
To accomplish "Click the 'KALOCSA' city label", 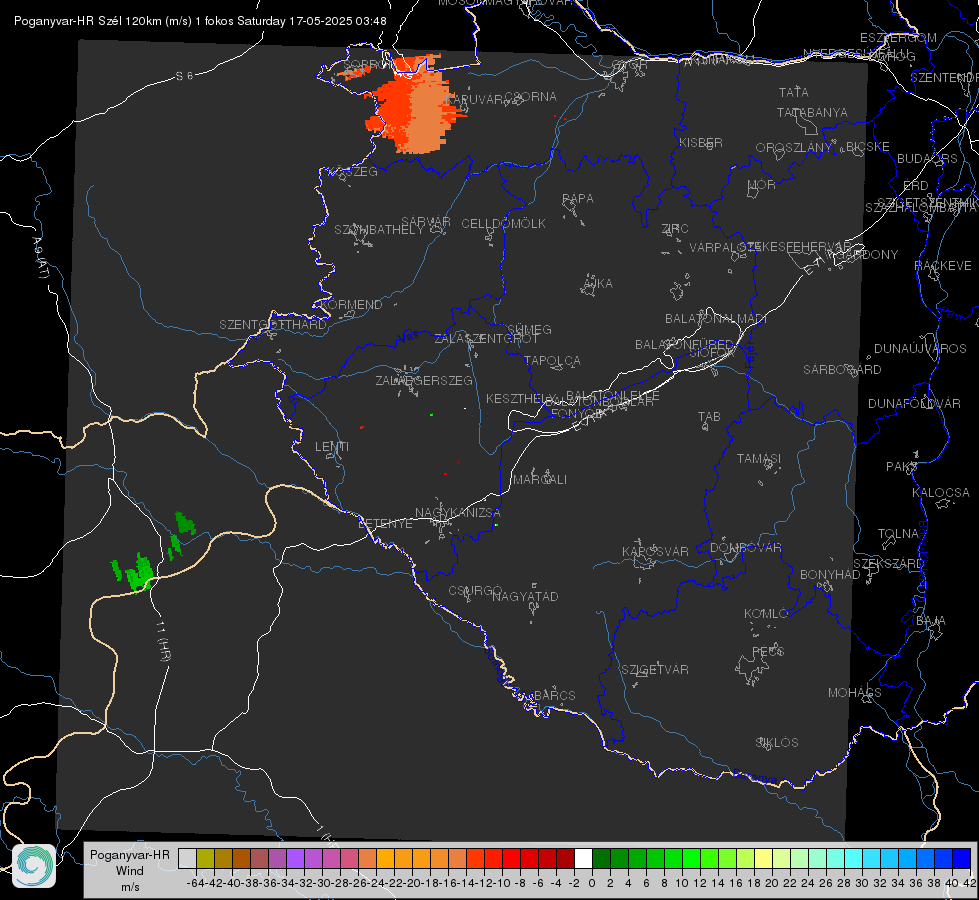I will (940, 493).
